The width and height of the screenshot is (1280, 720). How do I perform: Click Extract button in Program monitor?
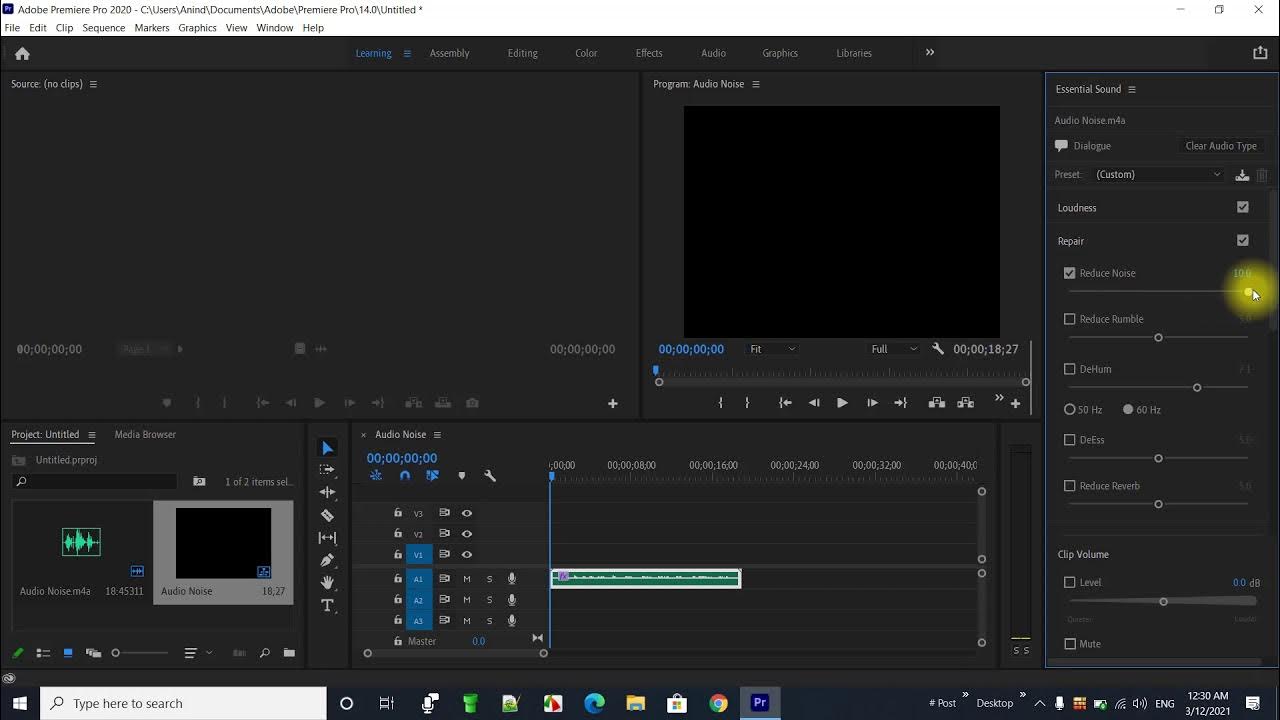click(x=965, y=403)
